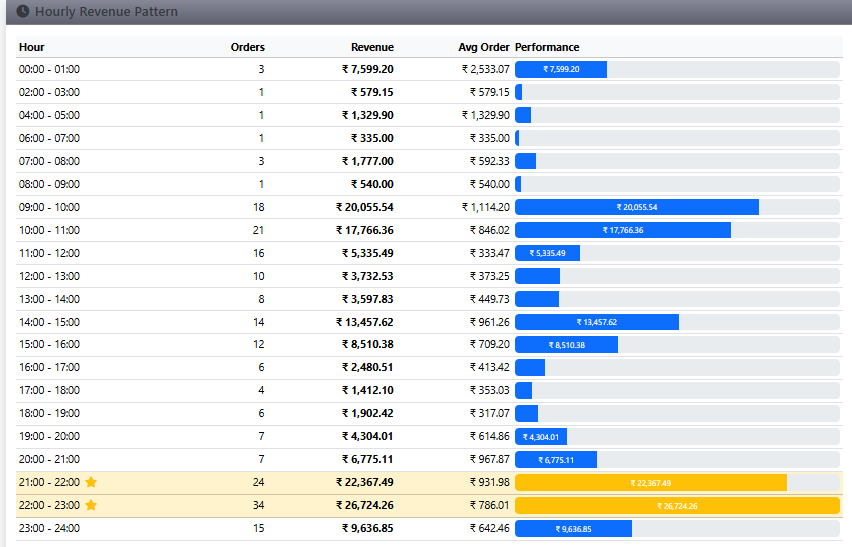Click the ₹ 9,636.85 performance bar
Image resolution: width=852 pixels, height=547 pixels.
573,529
